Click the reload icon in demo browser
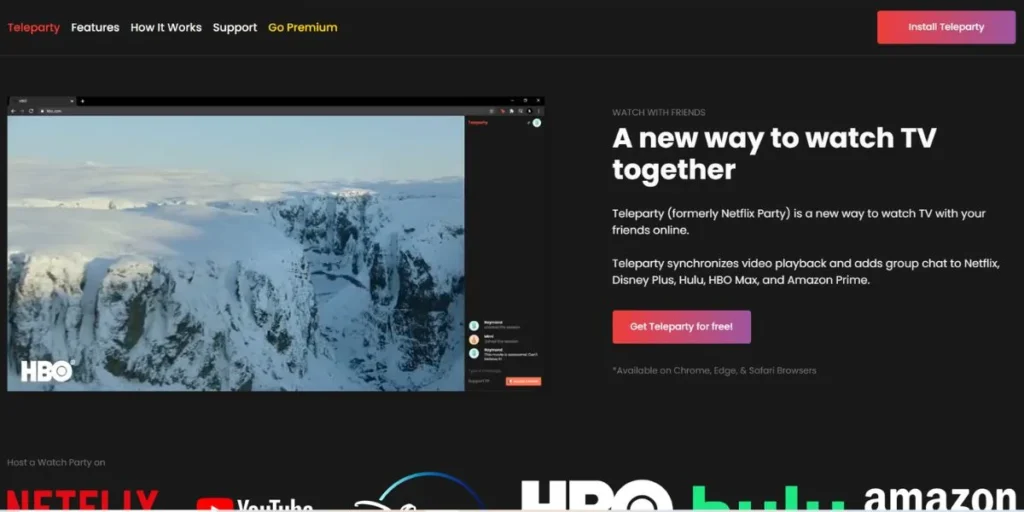1024x512 pixels. coord(31,111)
